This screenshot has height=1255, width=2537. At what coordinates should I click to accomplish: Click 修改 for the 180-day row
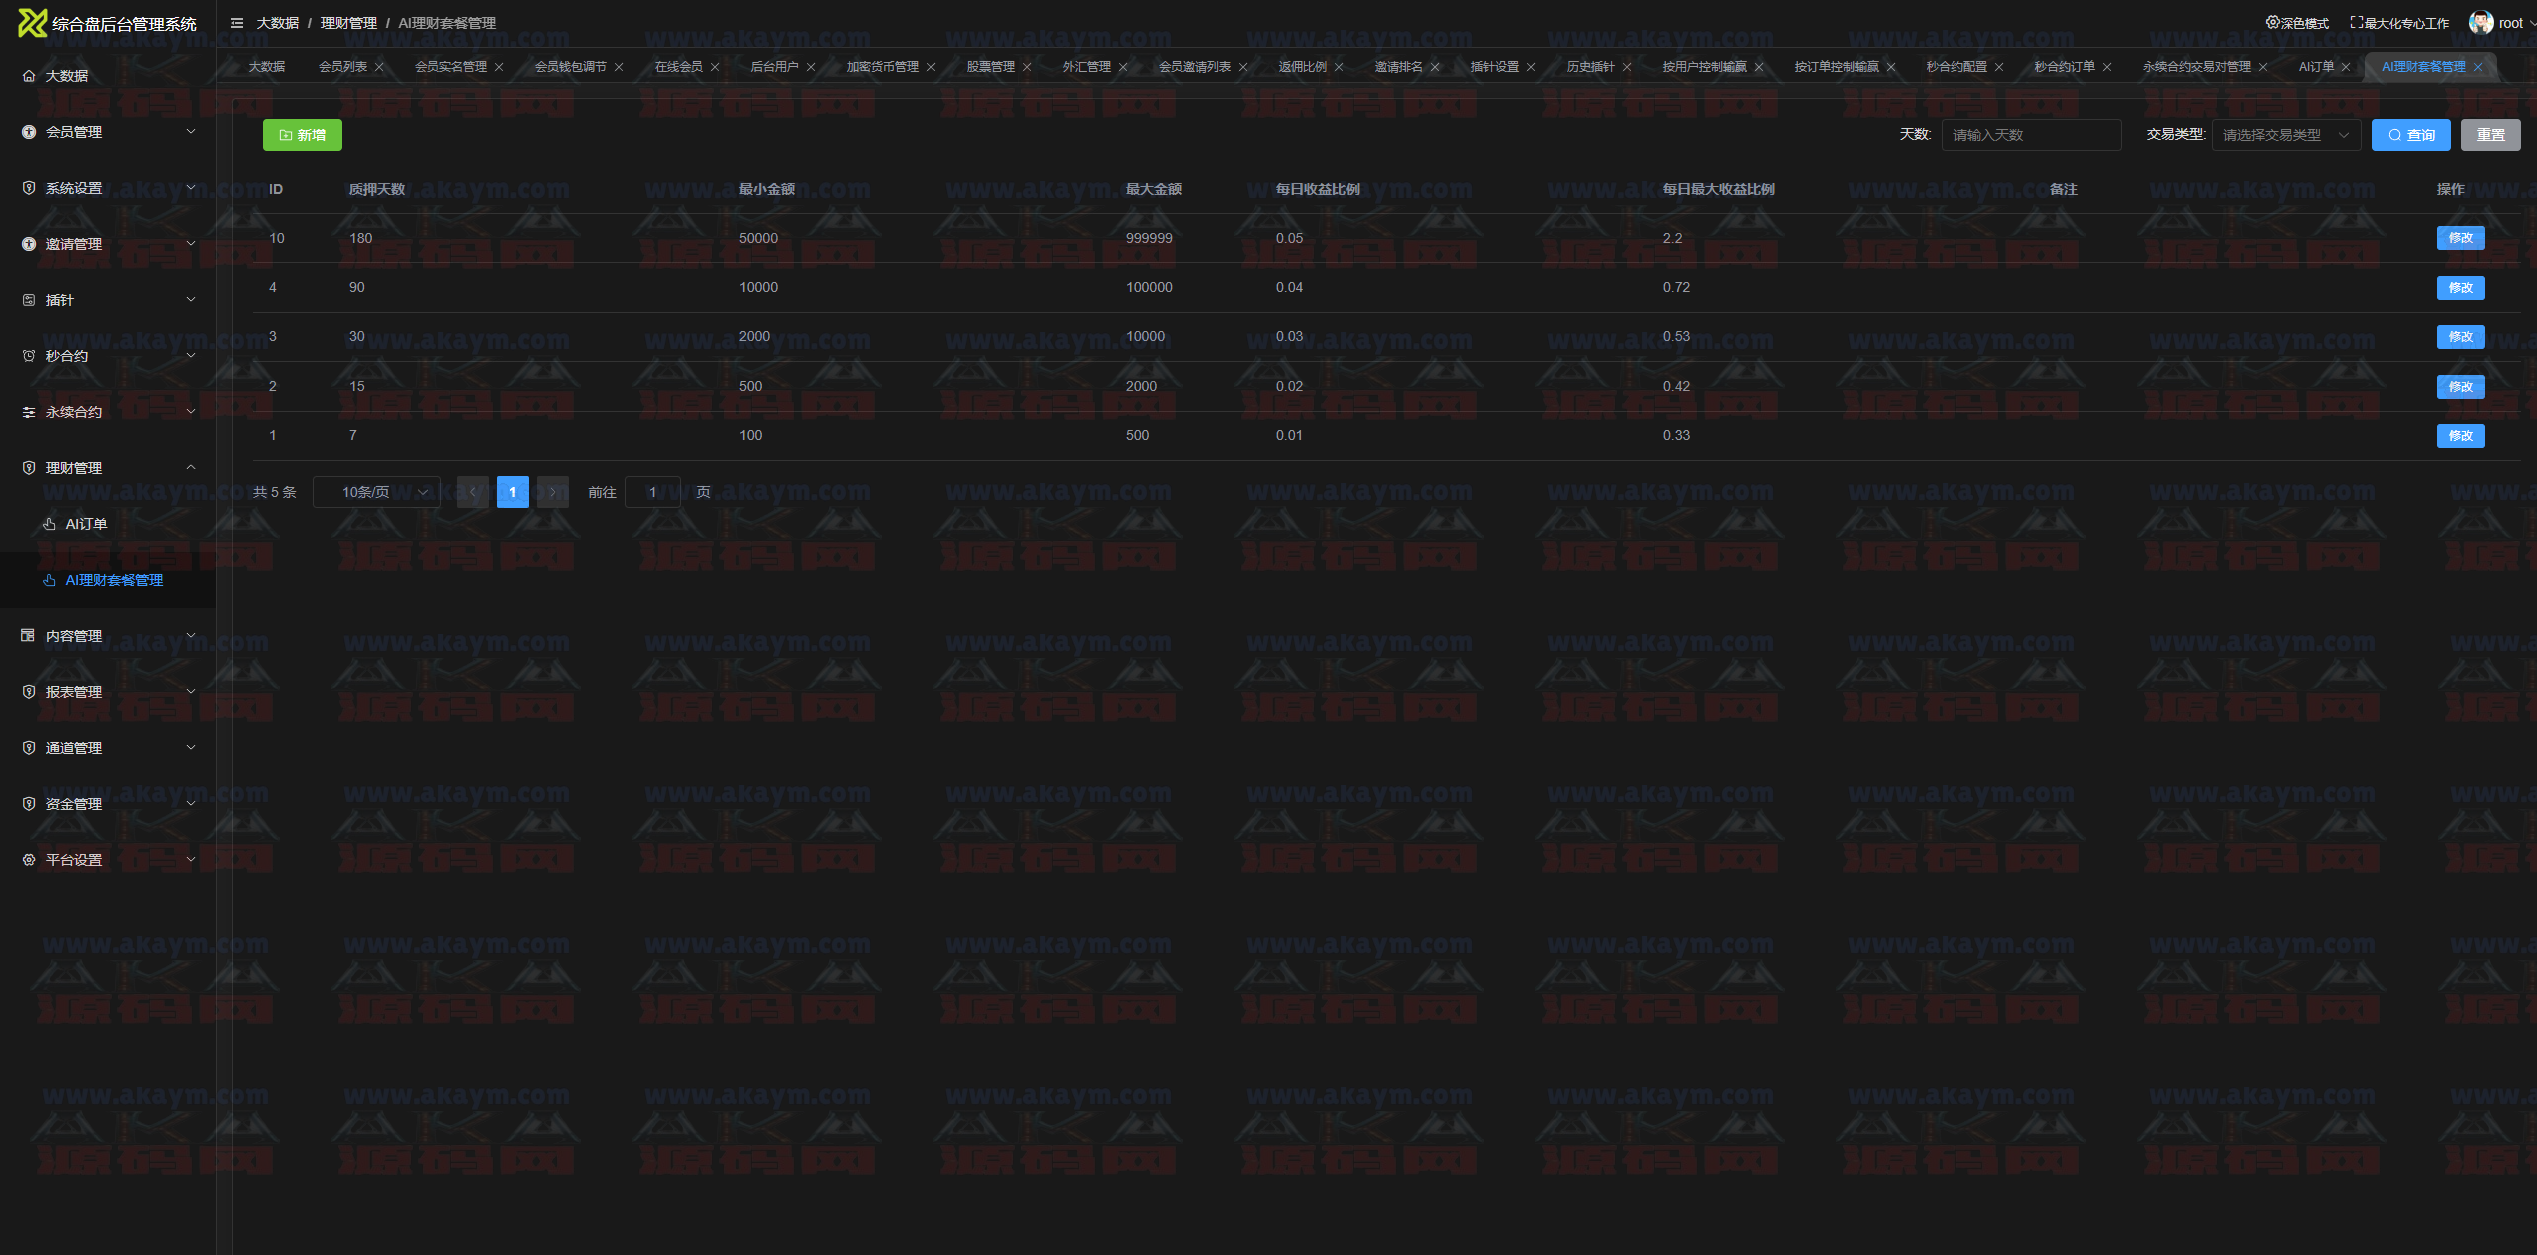[x=2460, y=238]
